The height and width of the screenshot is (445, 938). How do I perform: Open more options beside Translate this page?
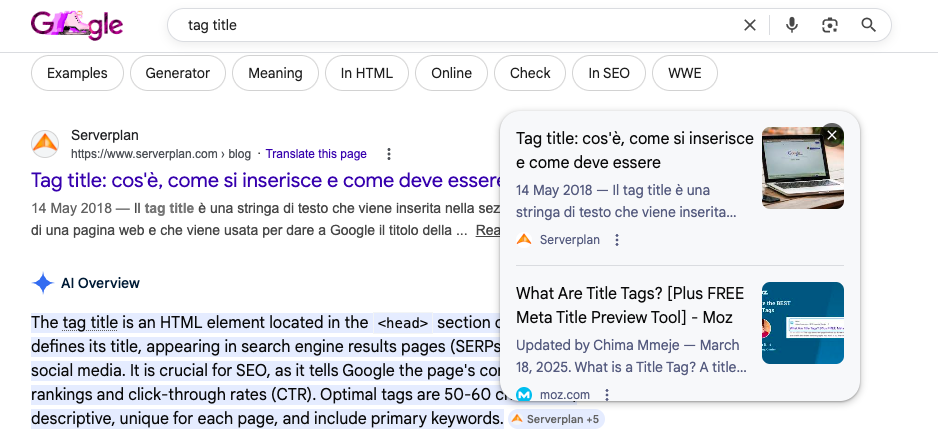click(x=389, y=154)
